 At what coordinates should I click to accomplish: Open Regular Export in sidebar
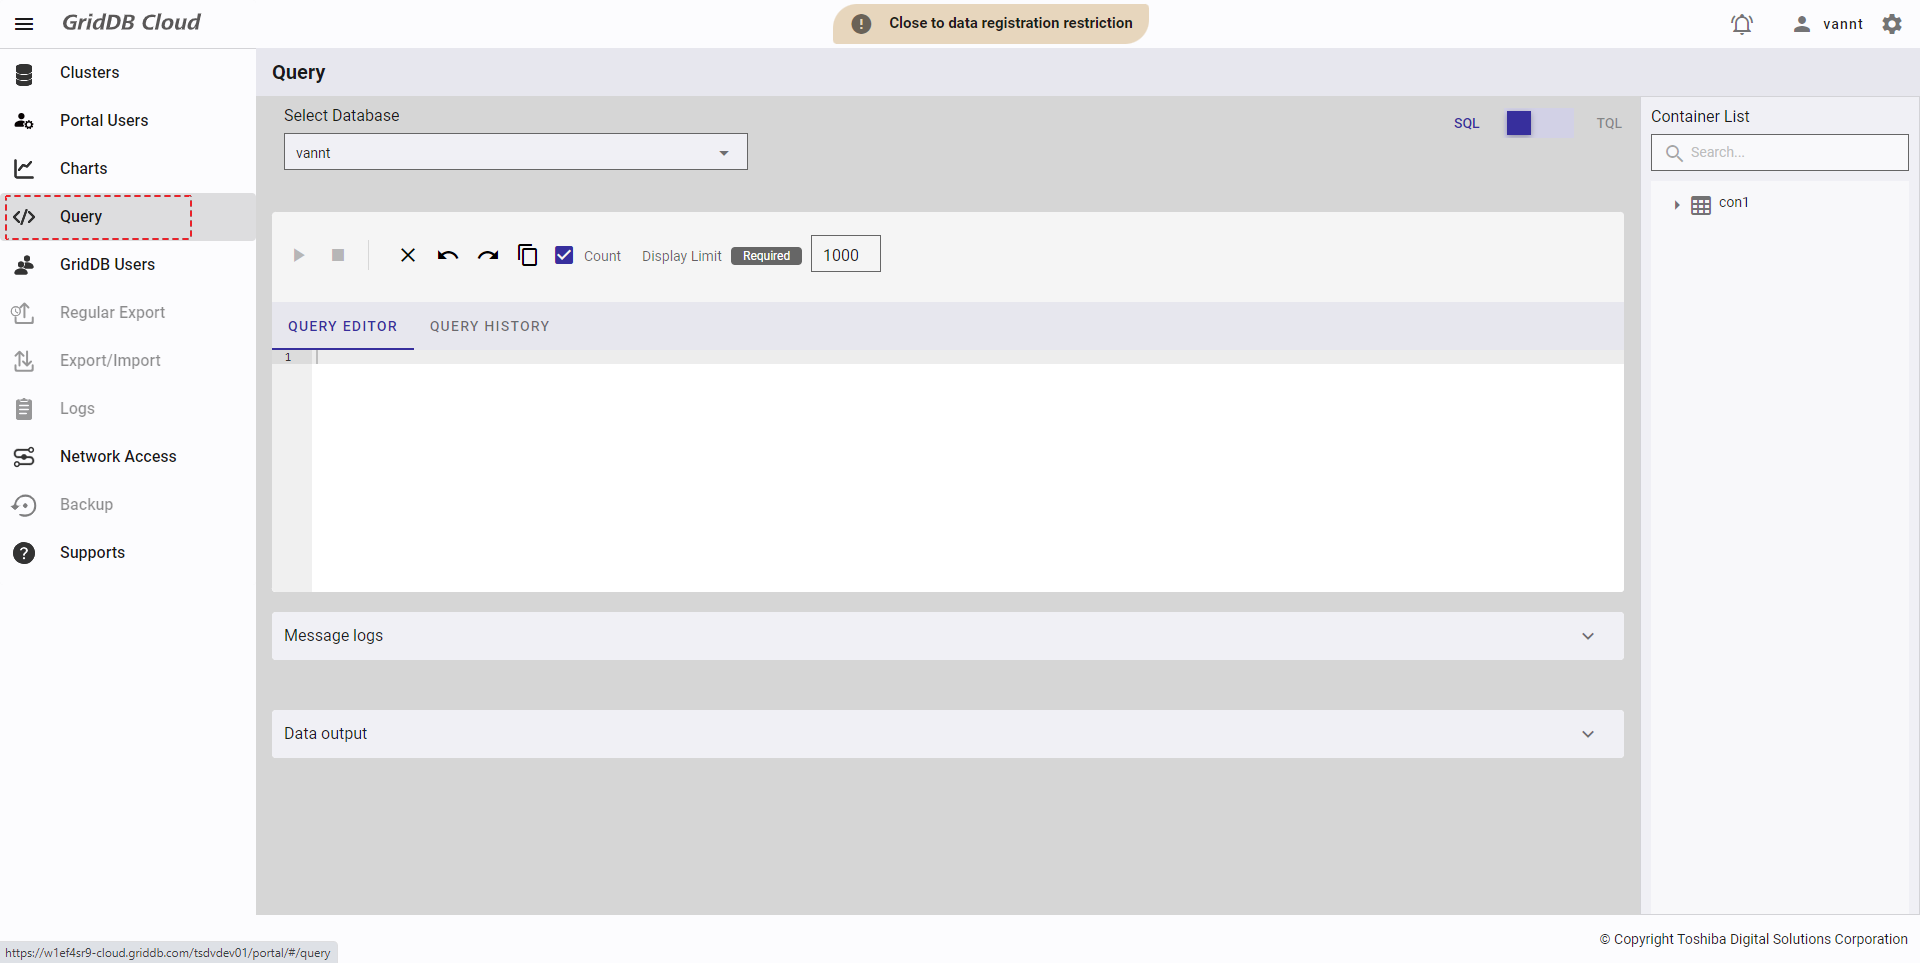coord(112,312)
